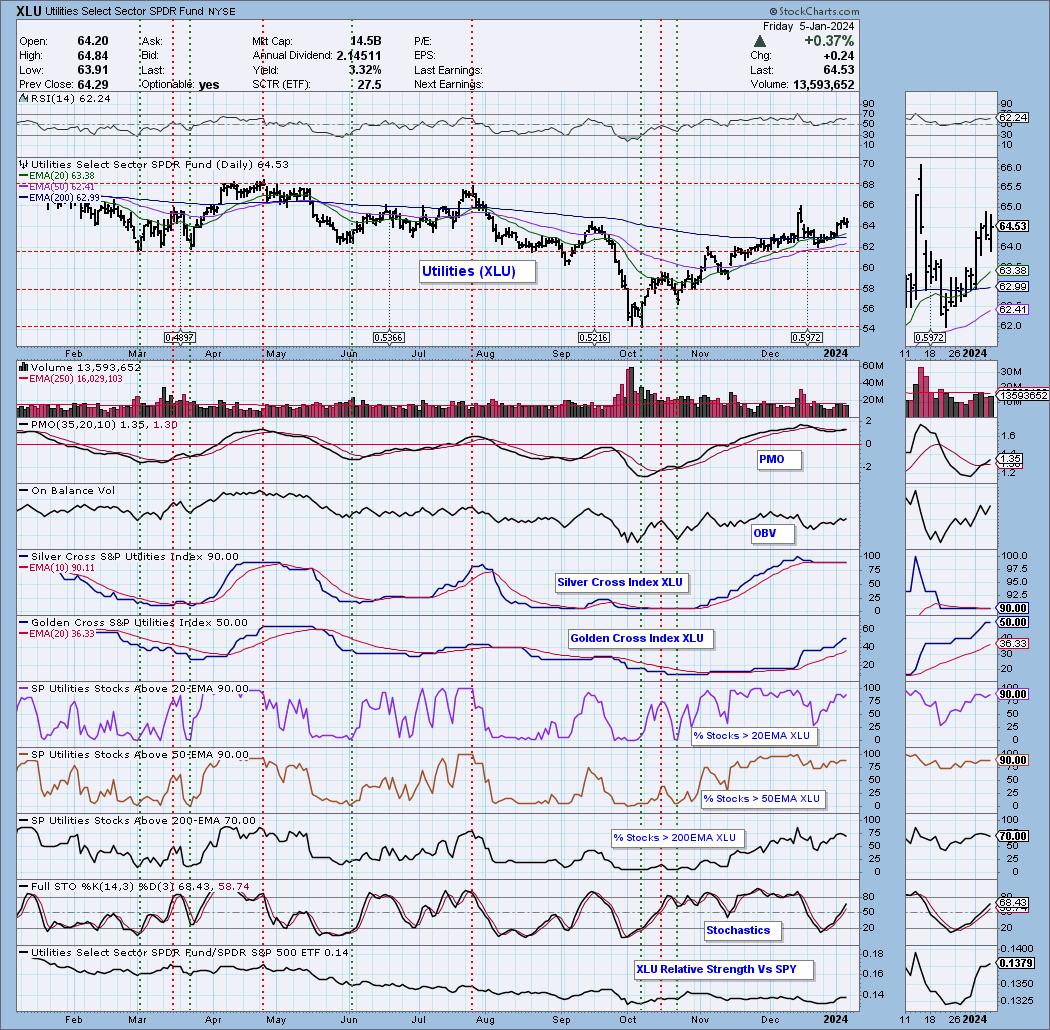Click the Open value 64.20
The image size is (1050, 1030).
(x=93, y=41)
